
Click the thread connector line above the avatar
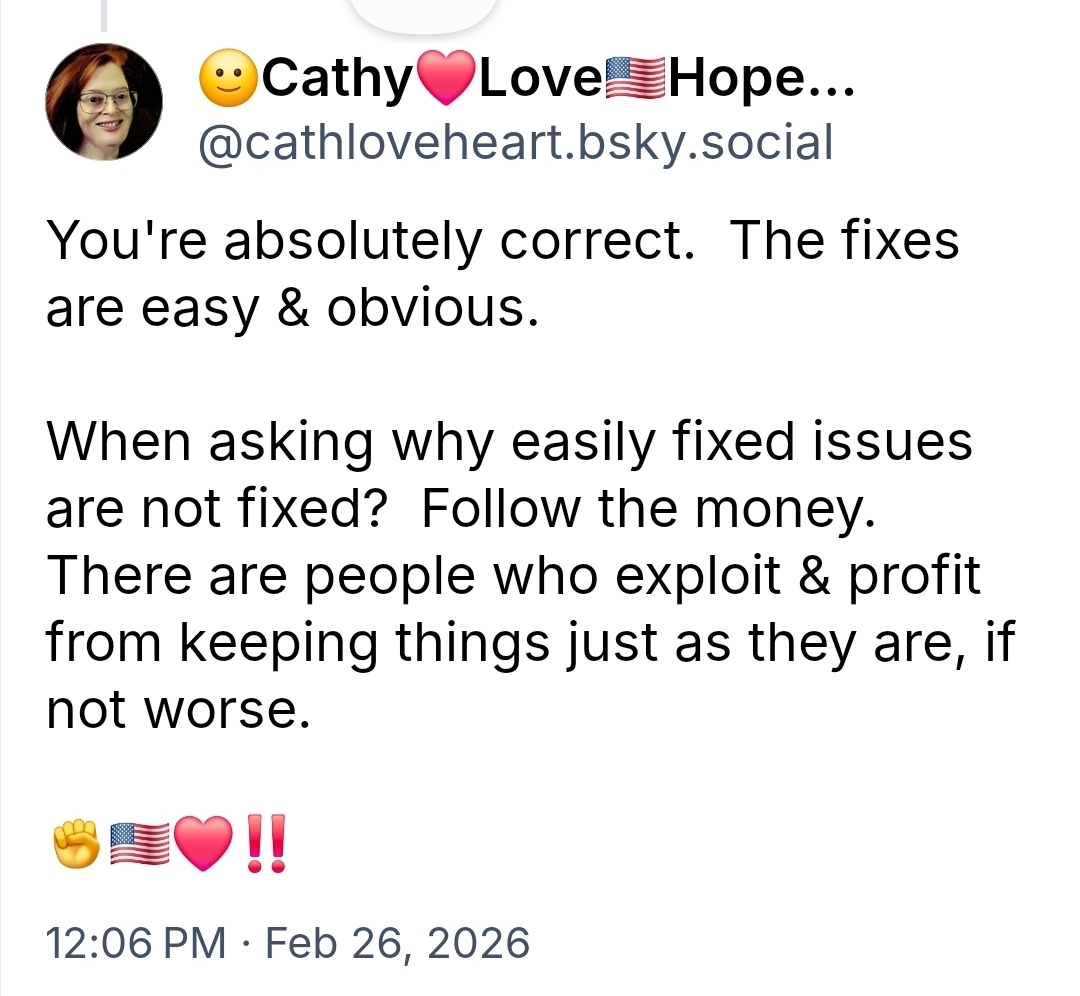tap(104, 14)
